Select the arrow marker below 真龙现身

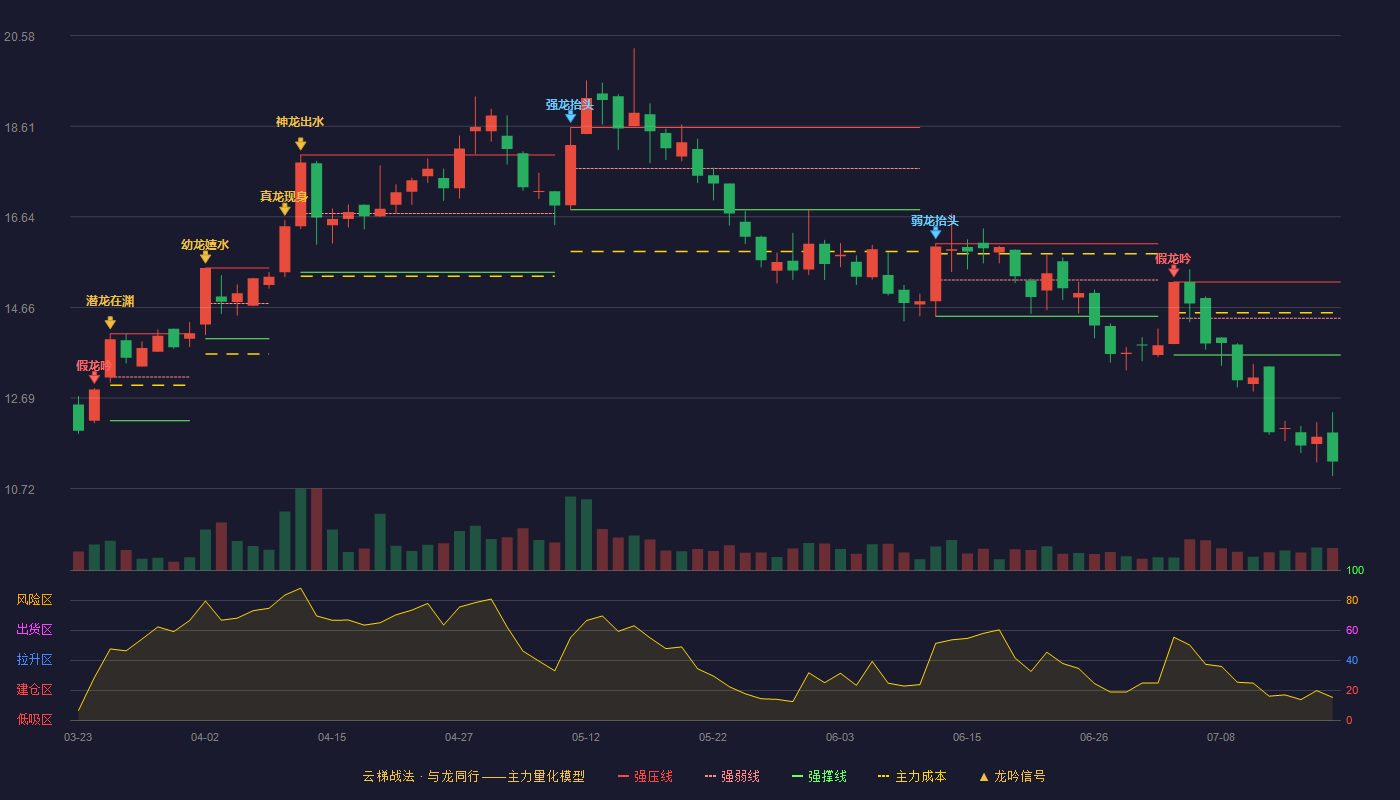pos(285,209)
